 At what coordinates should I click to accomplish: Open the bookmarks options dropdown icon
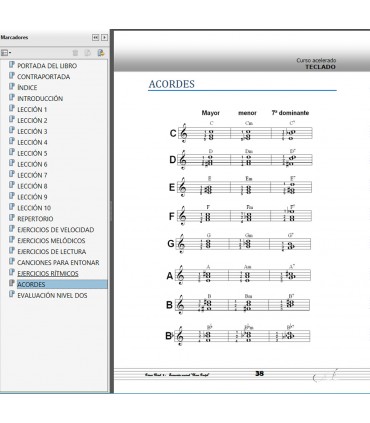pyautogui.click(x=6, y=53)
